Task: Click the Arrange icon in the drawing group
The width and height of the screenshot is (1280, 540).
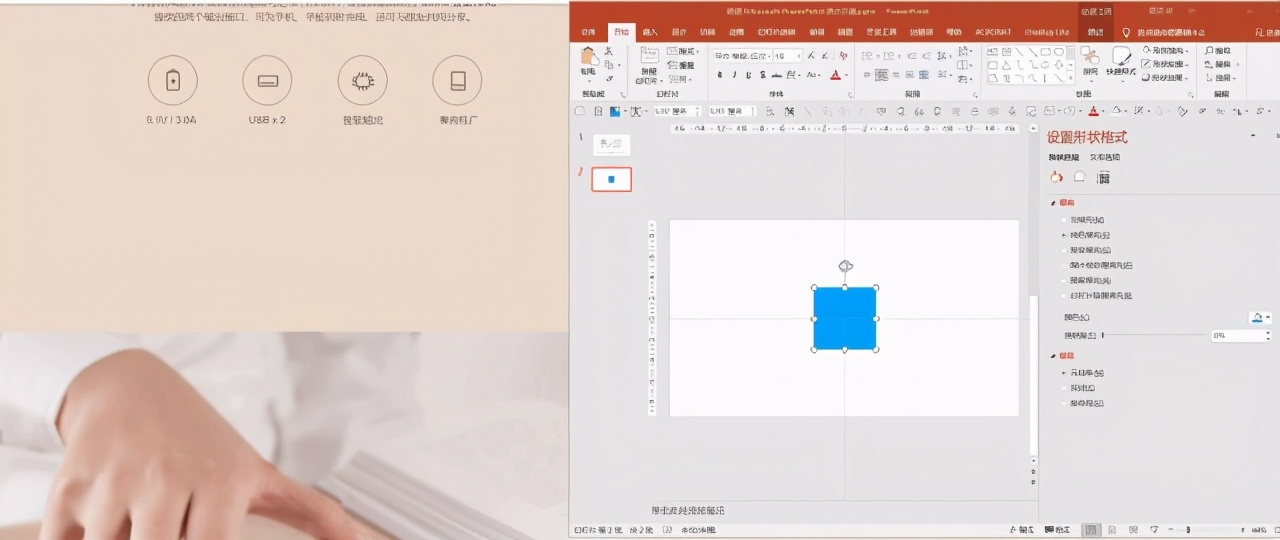Action: tap(1090, 58)
